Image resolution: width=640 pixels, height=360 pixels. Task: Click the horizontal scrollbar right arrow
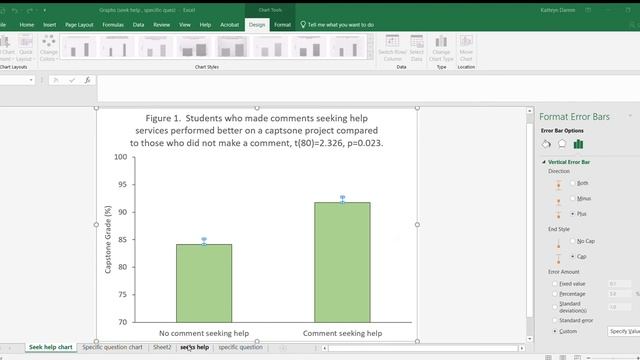pyautogui.click(x=522, y=348)
